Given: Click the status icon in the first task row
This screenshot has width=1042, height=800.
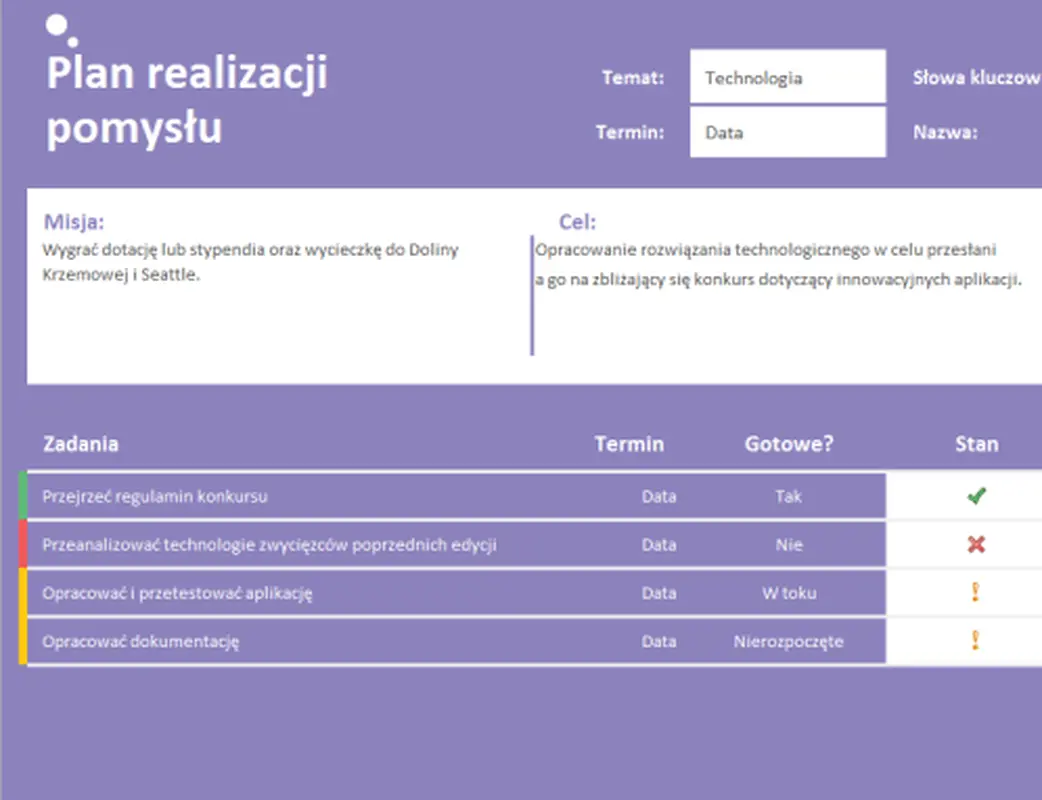Looking at the screenshot, I should [x=977, y=496].
